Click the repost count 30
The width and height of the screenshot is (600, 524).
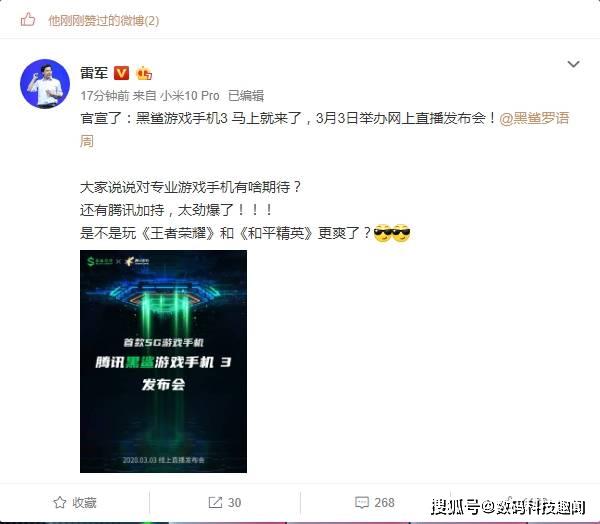tap(234, 503)
